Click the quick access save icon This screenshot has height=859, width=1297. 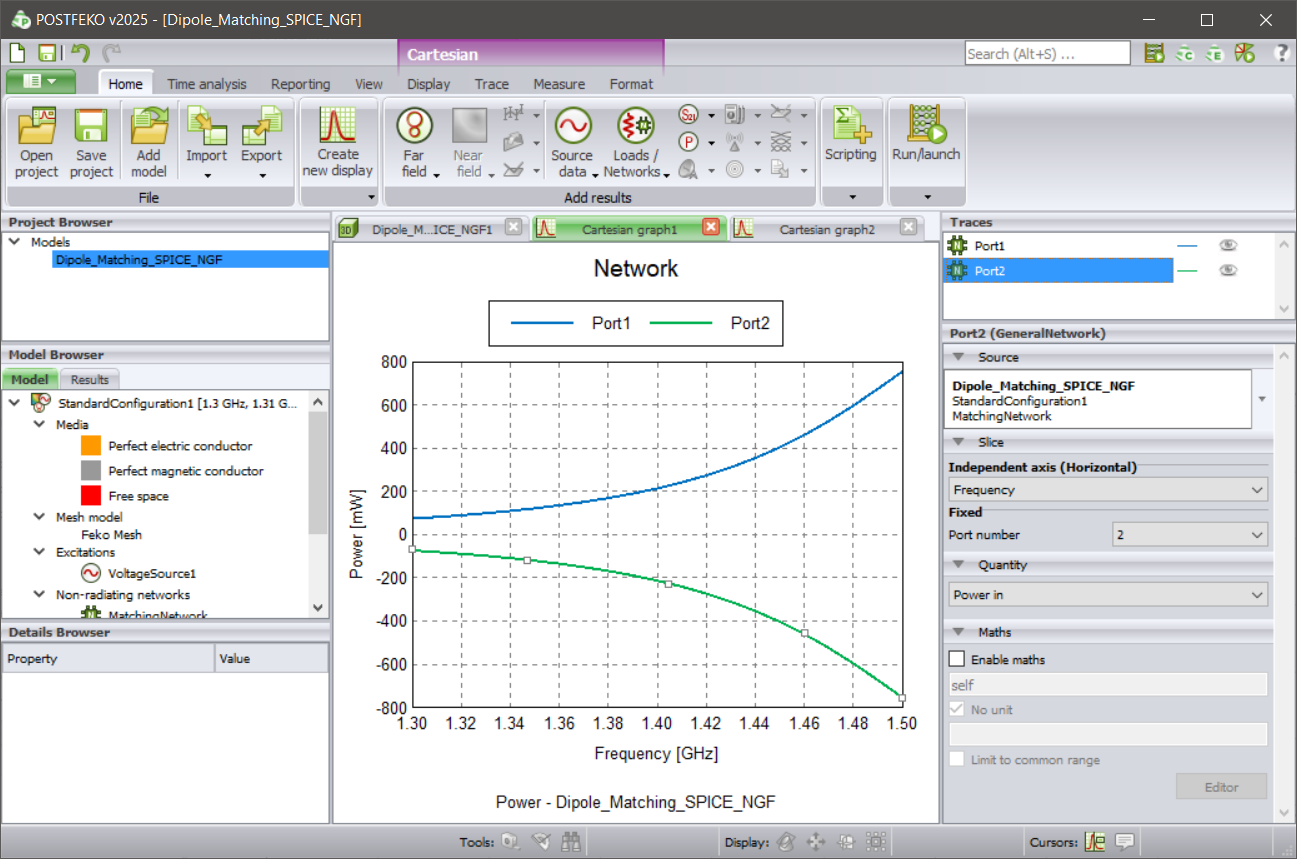pos(46,53)
